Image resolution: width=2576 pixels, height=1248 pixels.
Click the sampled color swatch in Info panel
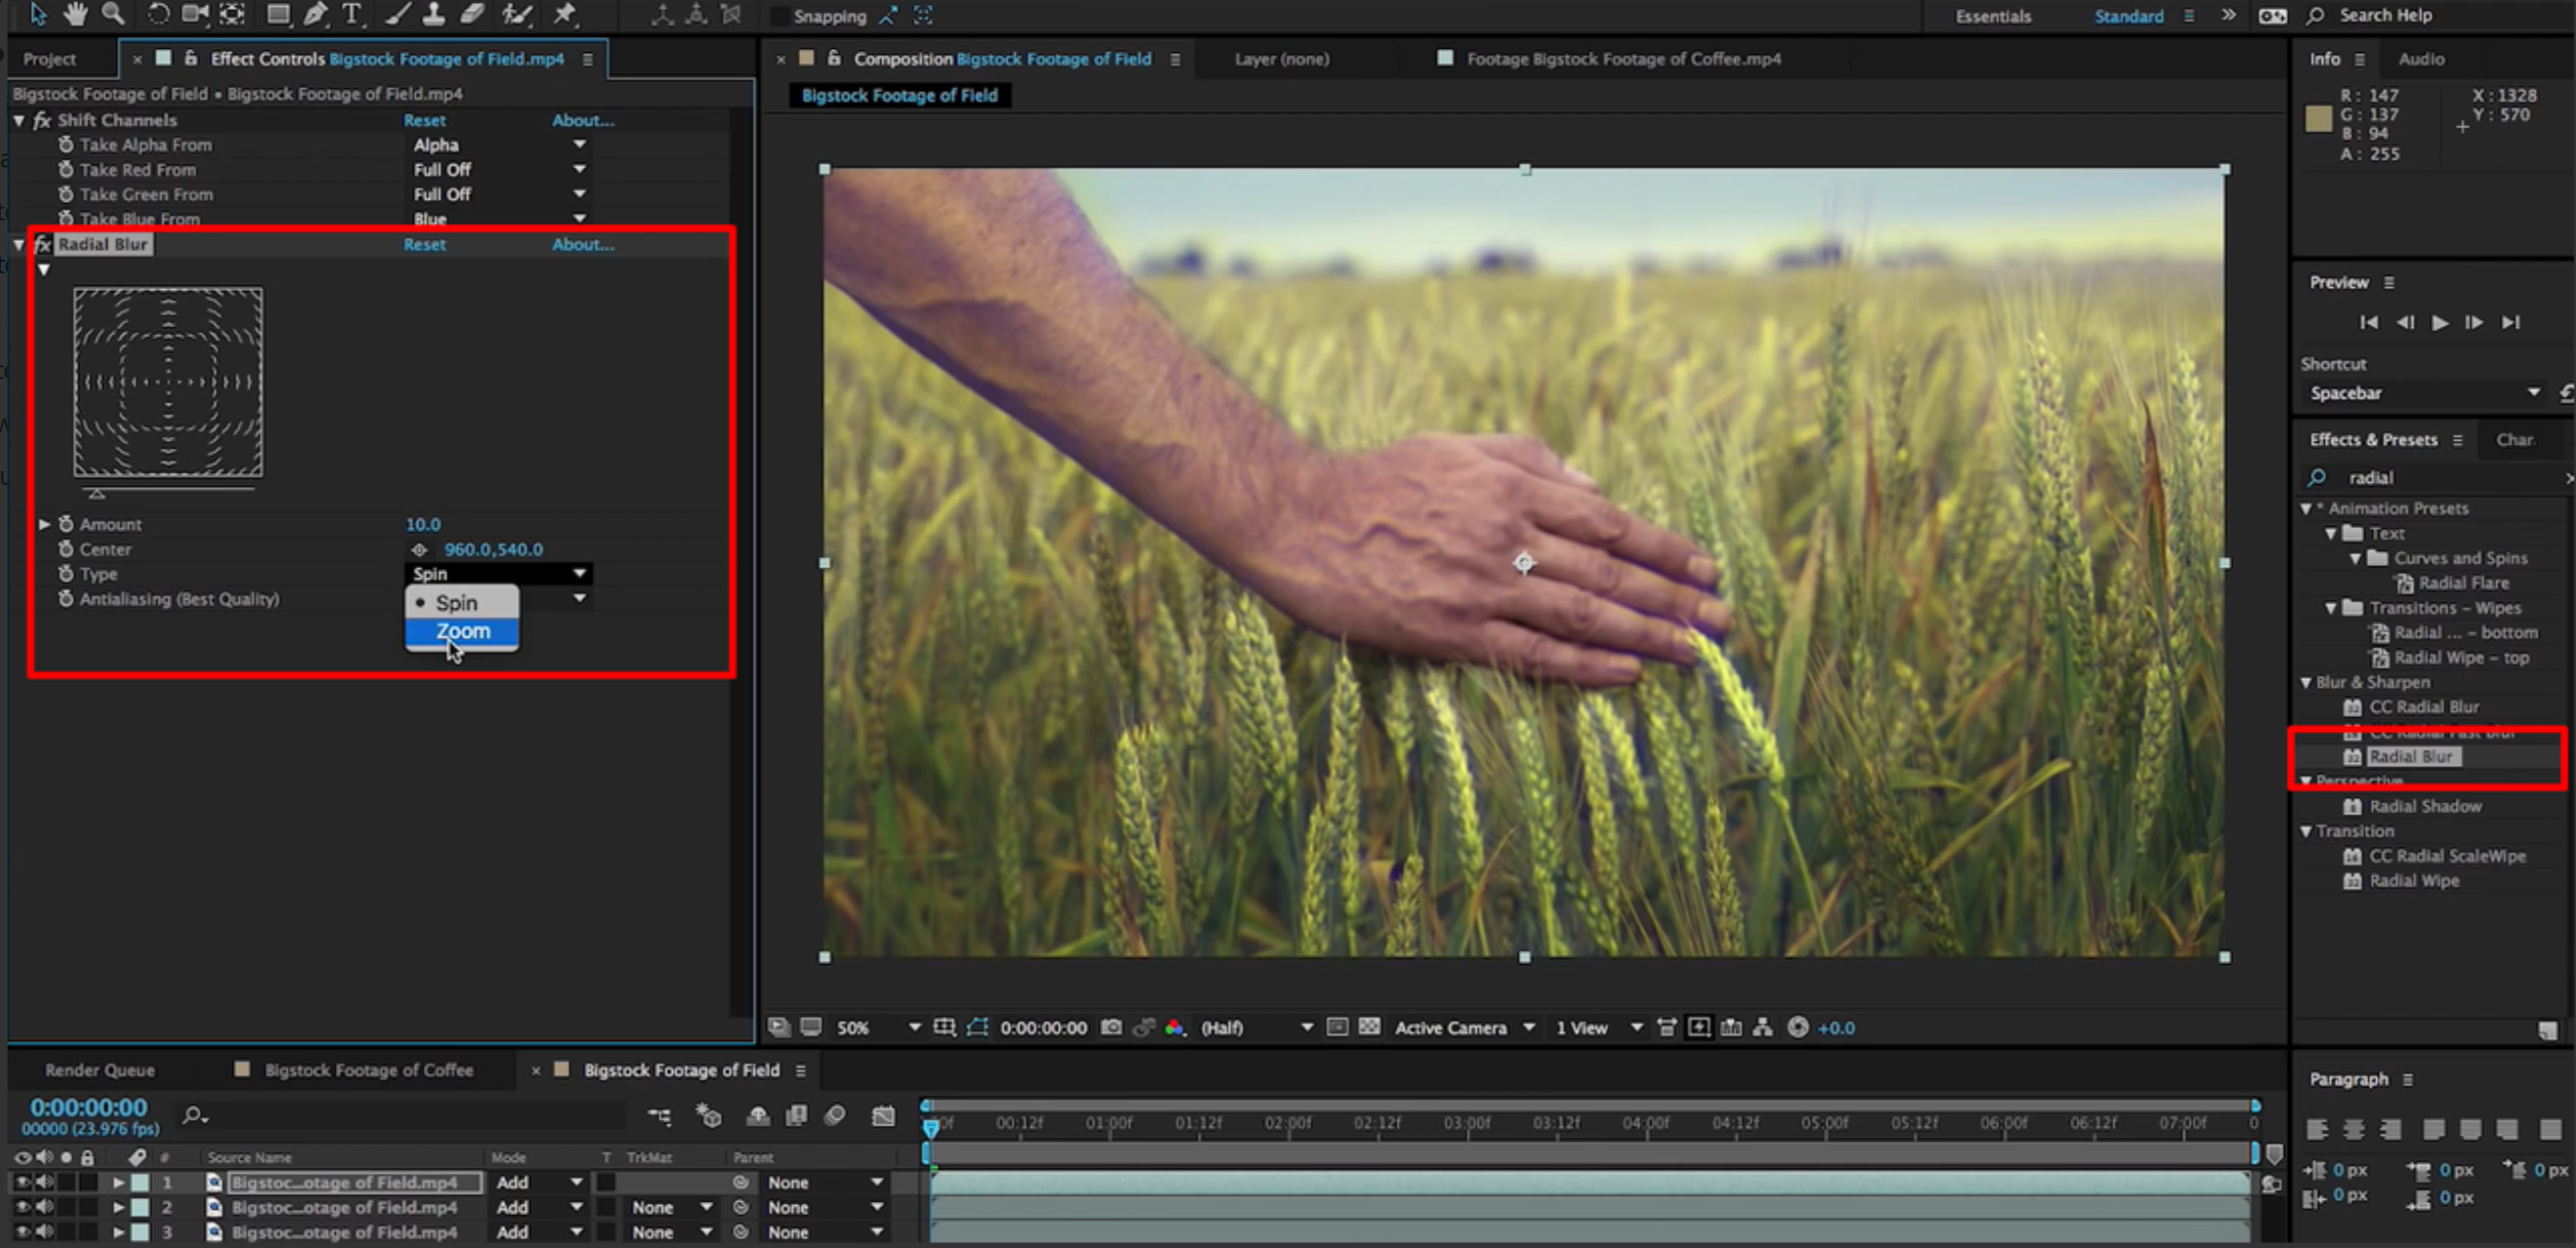(x=2318, y=119)
